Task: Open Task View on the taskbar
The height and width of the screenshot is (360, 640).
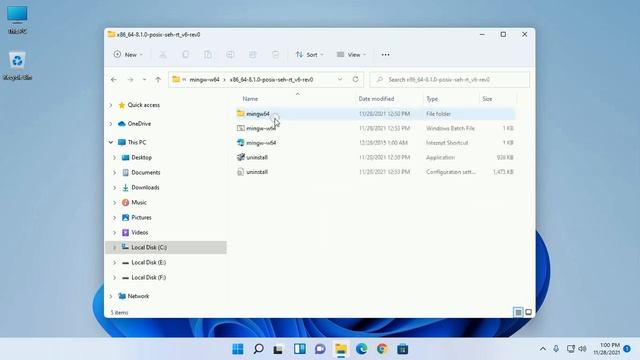Action: pyautogui.click(x=278, y=349)
